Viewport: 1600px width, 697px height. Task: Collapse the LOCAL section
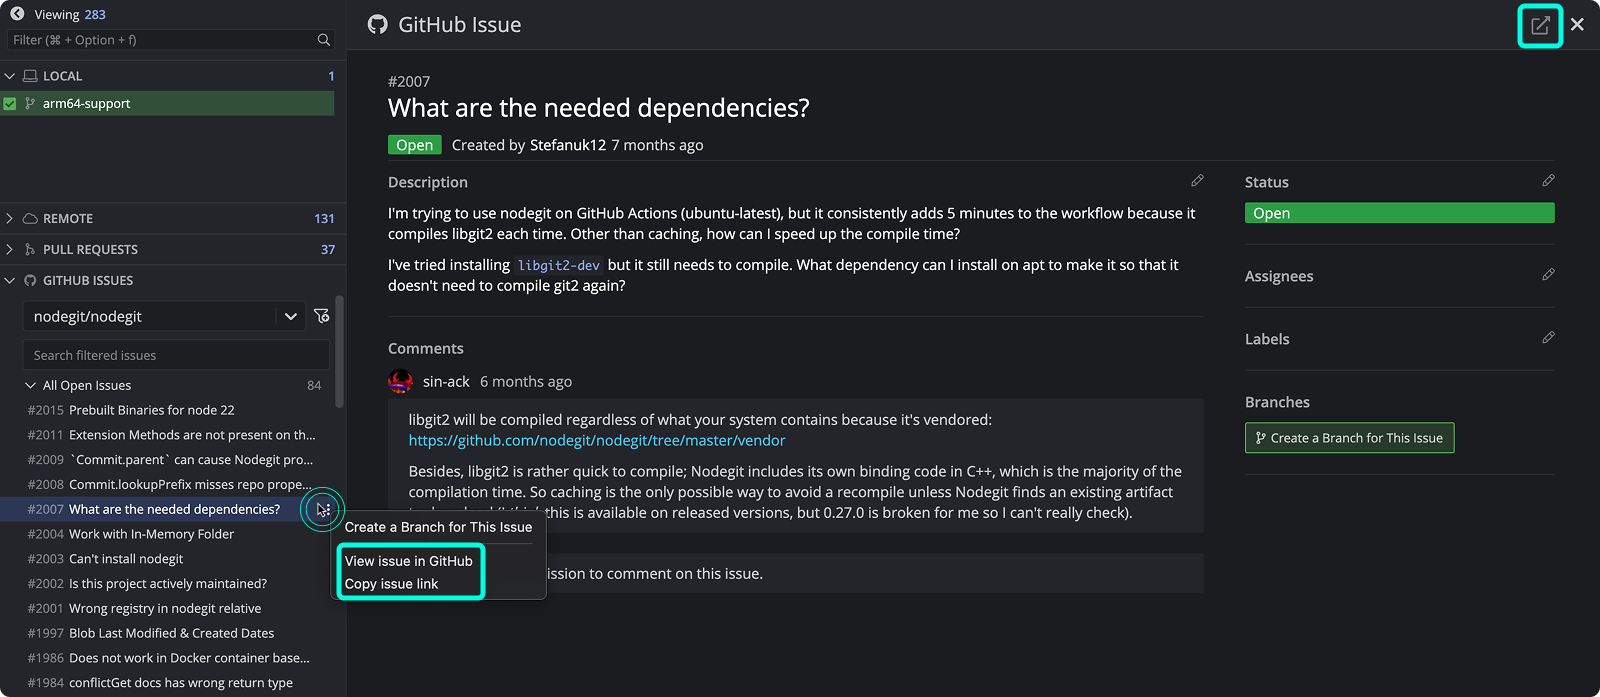coord(10,76)
